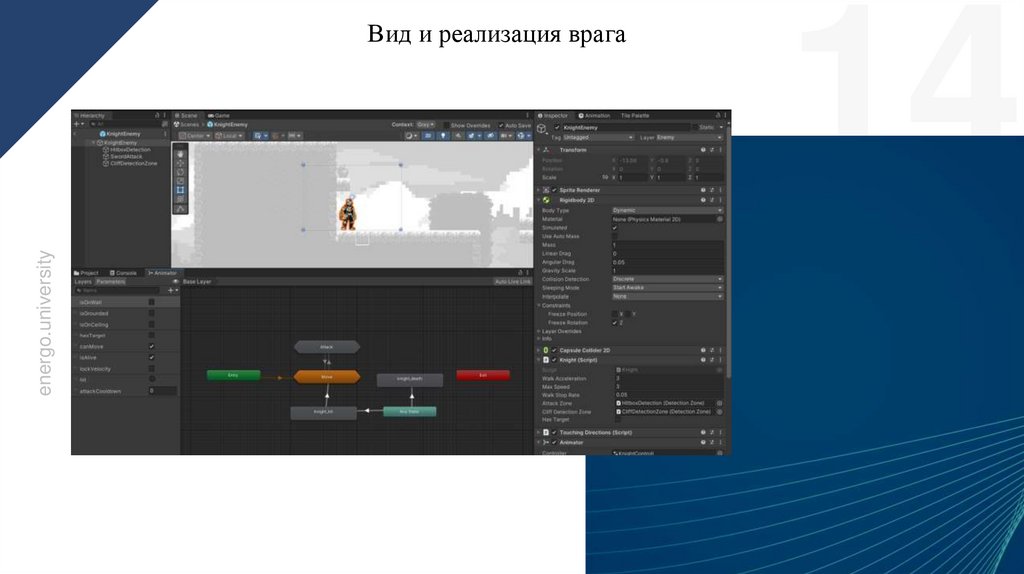Toggle the hit trigger radio button

[x=152, y=379]
